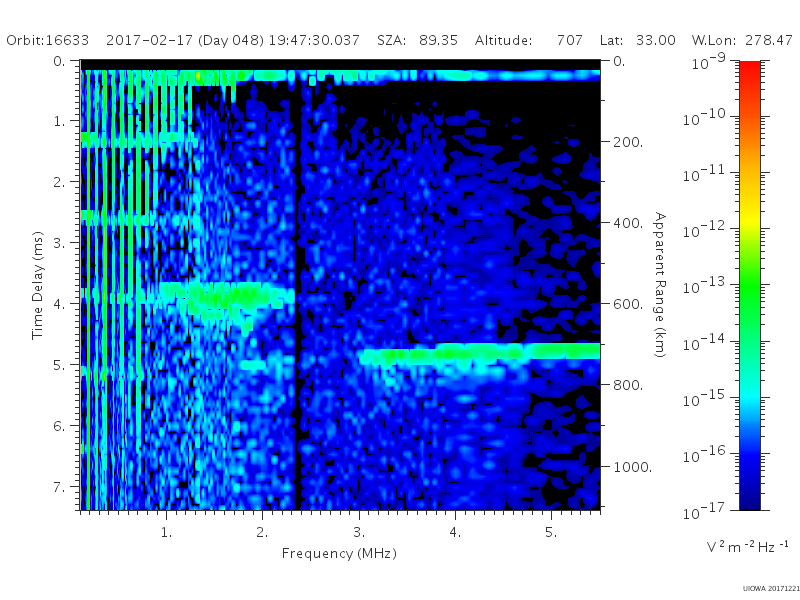
Task: Click the 400. apparent range label
Action: pyautogui.click(x=628, y=223)
